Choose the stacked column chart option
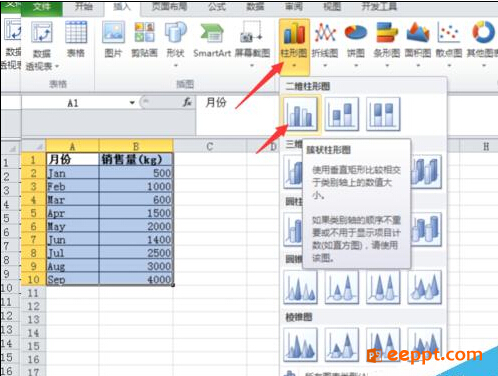 (x=341, y=114)
